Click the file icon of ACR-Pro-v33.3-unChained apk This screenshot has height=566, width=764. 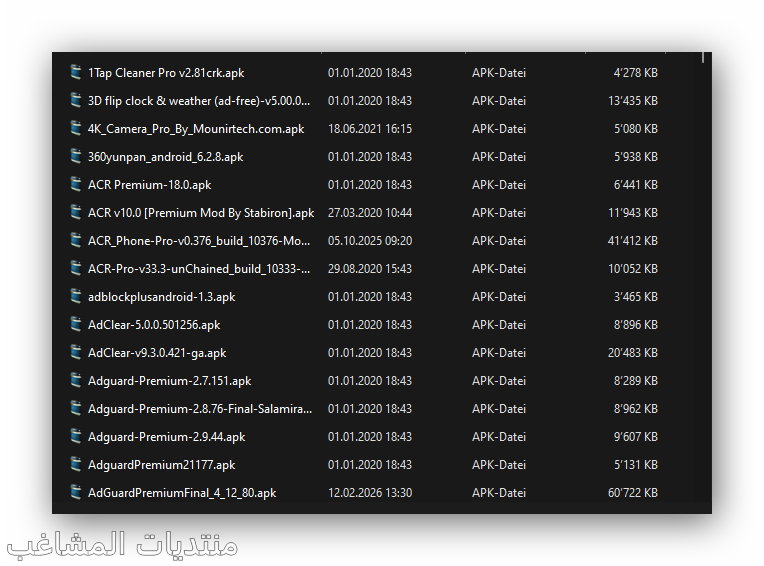pyautogui.click(x=76, y=268)
